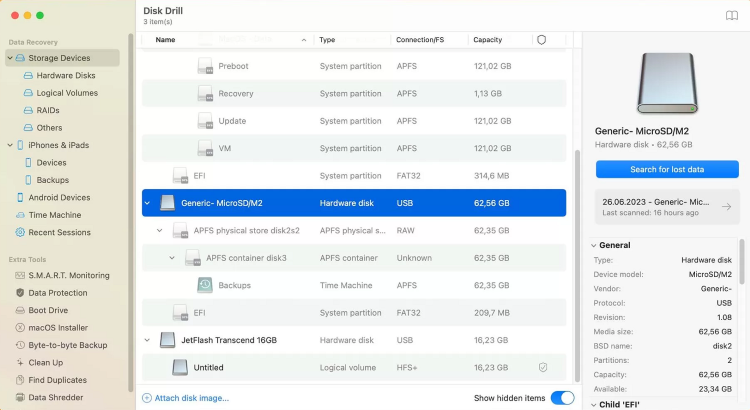Select the EFI 209,7 MB row

[354, 313]
